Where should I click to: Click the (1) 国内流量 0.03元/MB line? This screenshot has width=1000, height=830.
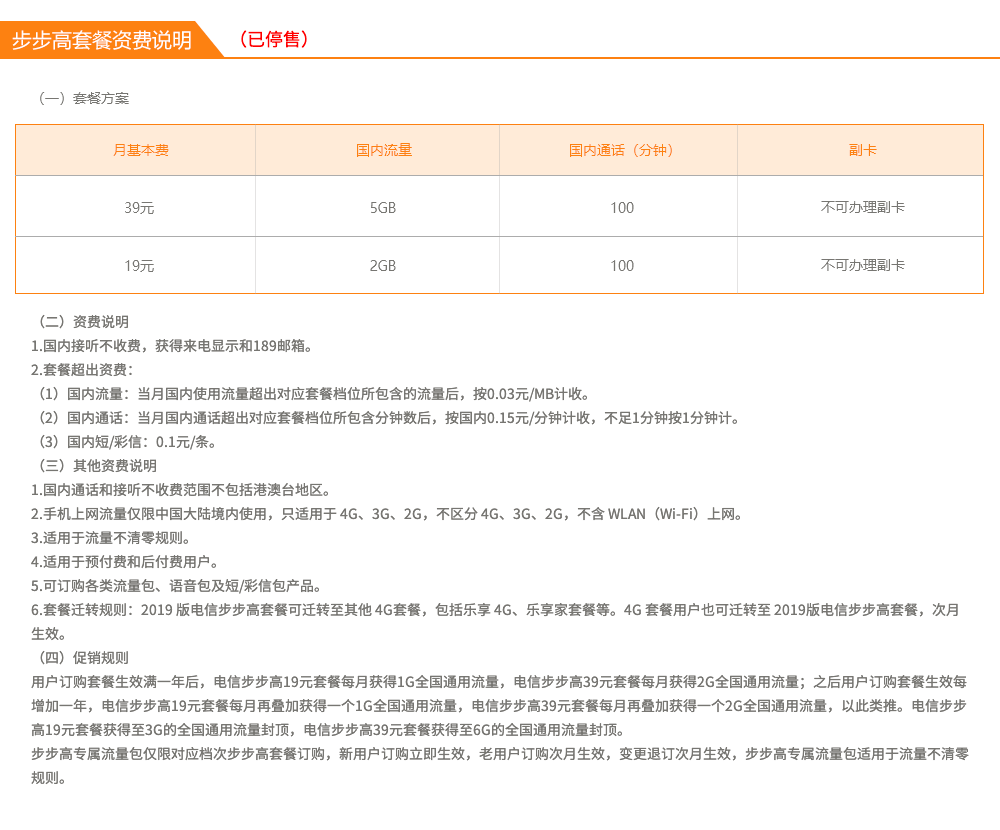tap(314, 394)
